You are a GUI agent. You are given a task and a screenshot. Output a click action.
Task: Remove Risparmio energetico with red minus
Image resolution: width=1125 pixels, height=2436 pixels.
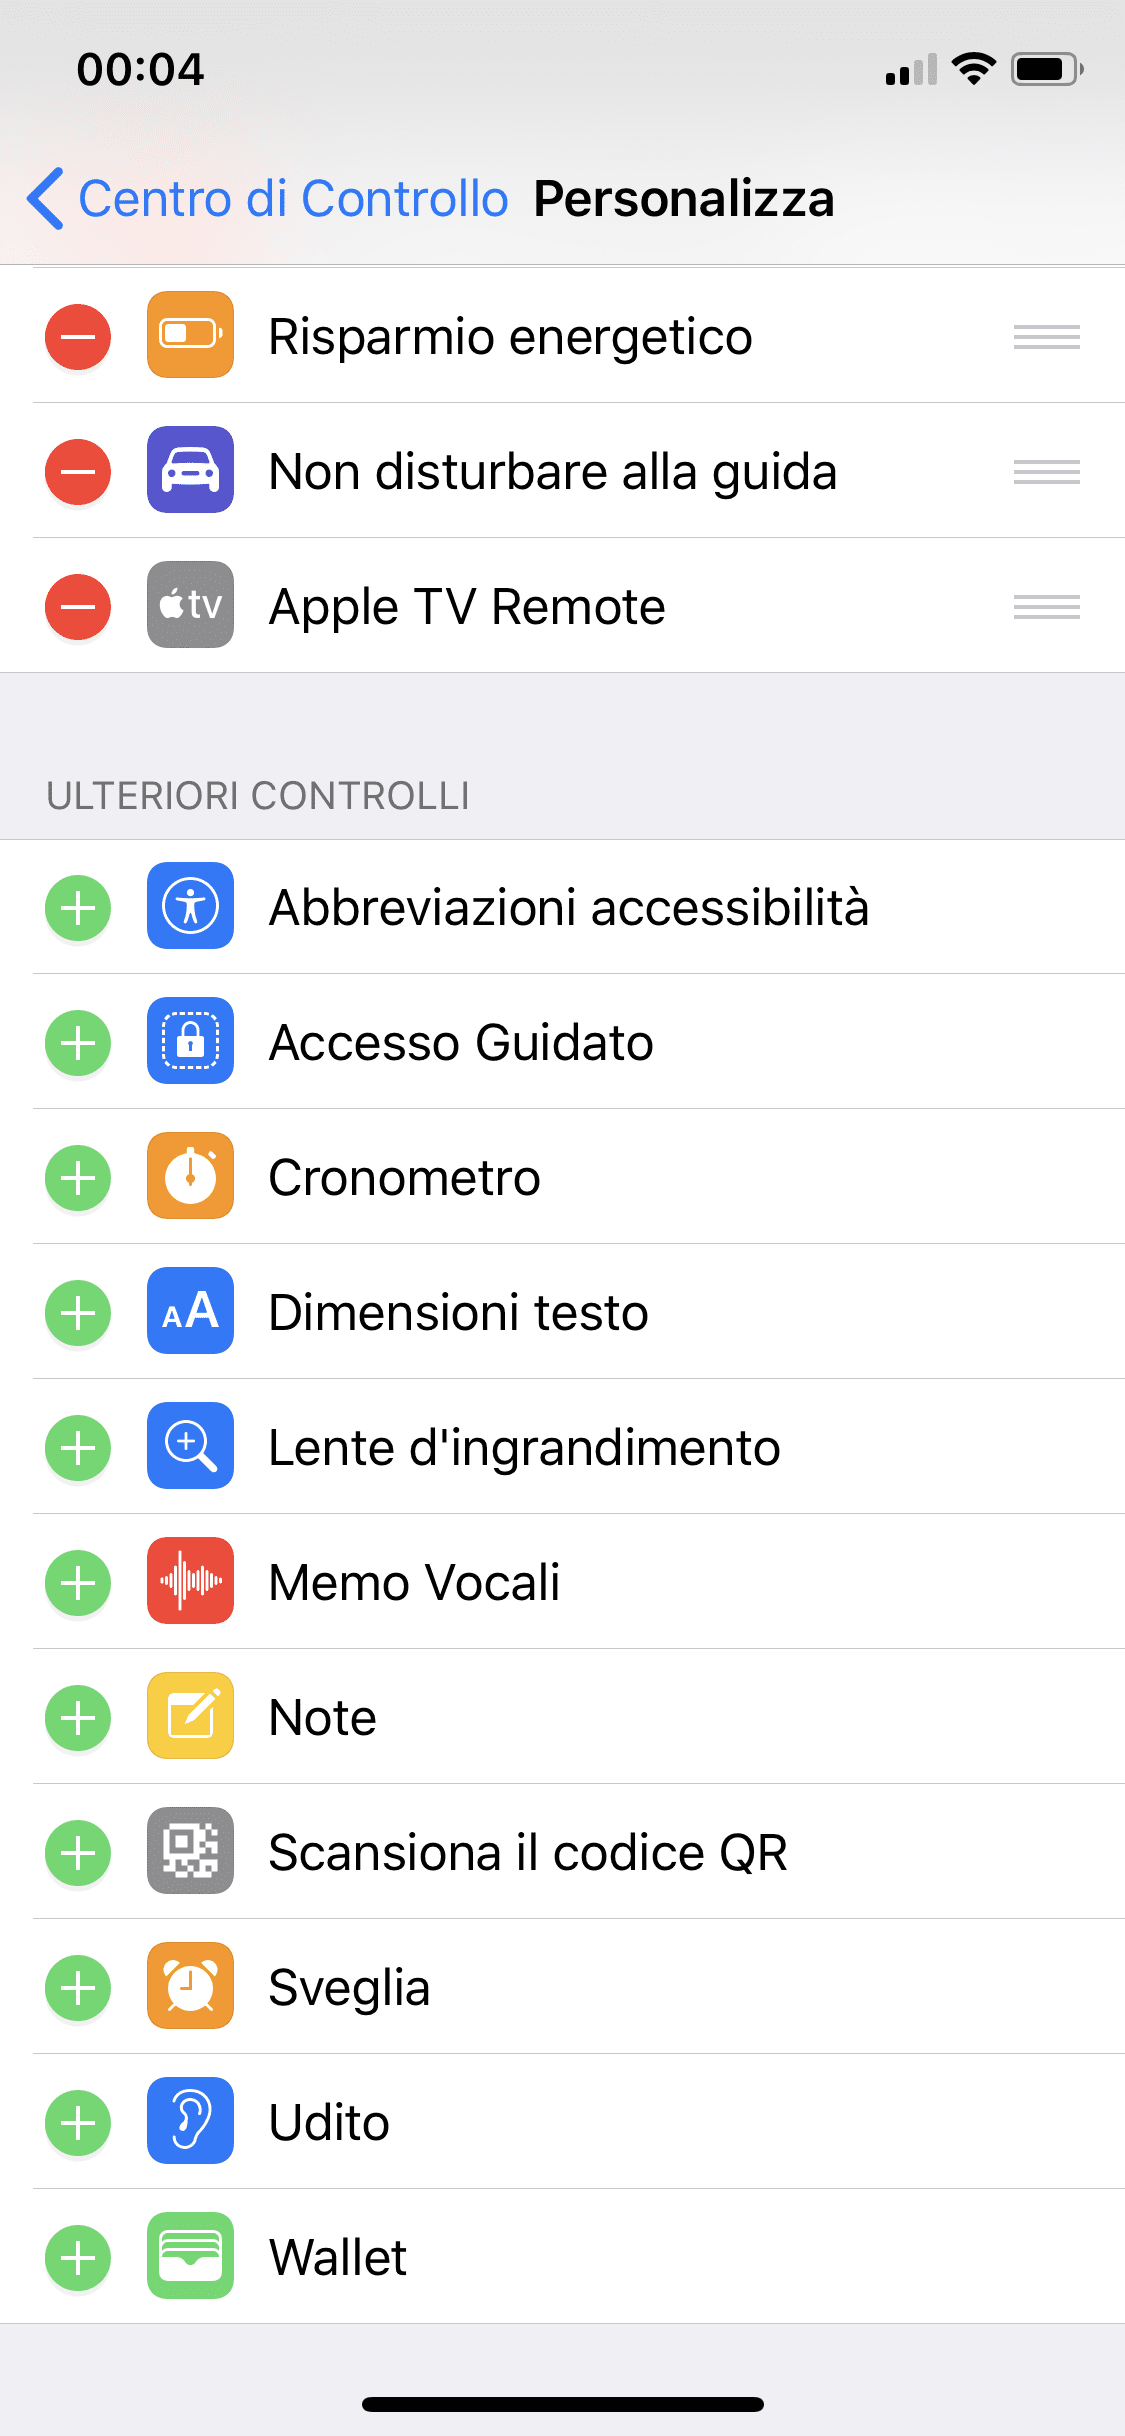click(78, 337)
